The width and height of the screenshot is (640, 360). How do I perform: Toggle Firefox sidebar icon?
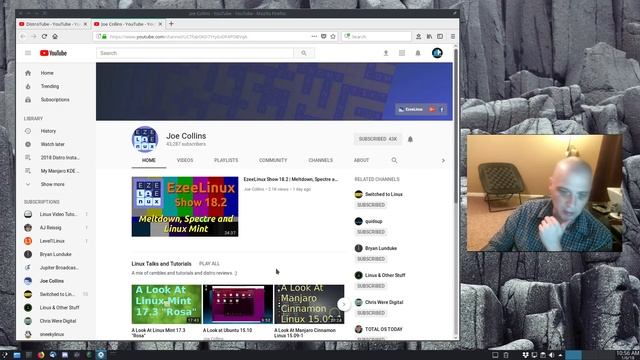tap(440, 36)
